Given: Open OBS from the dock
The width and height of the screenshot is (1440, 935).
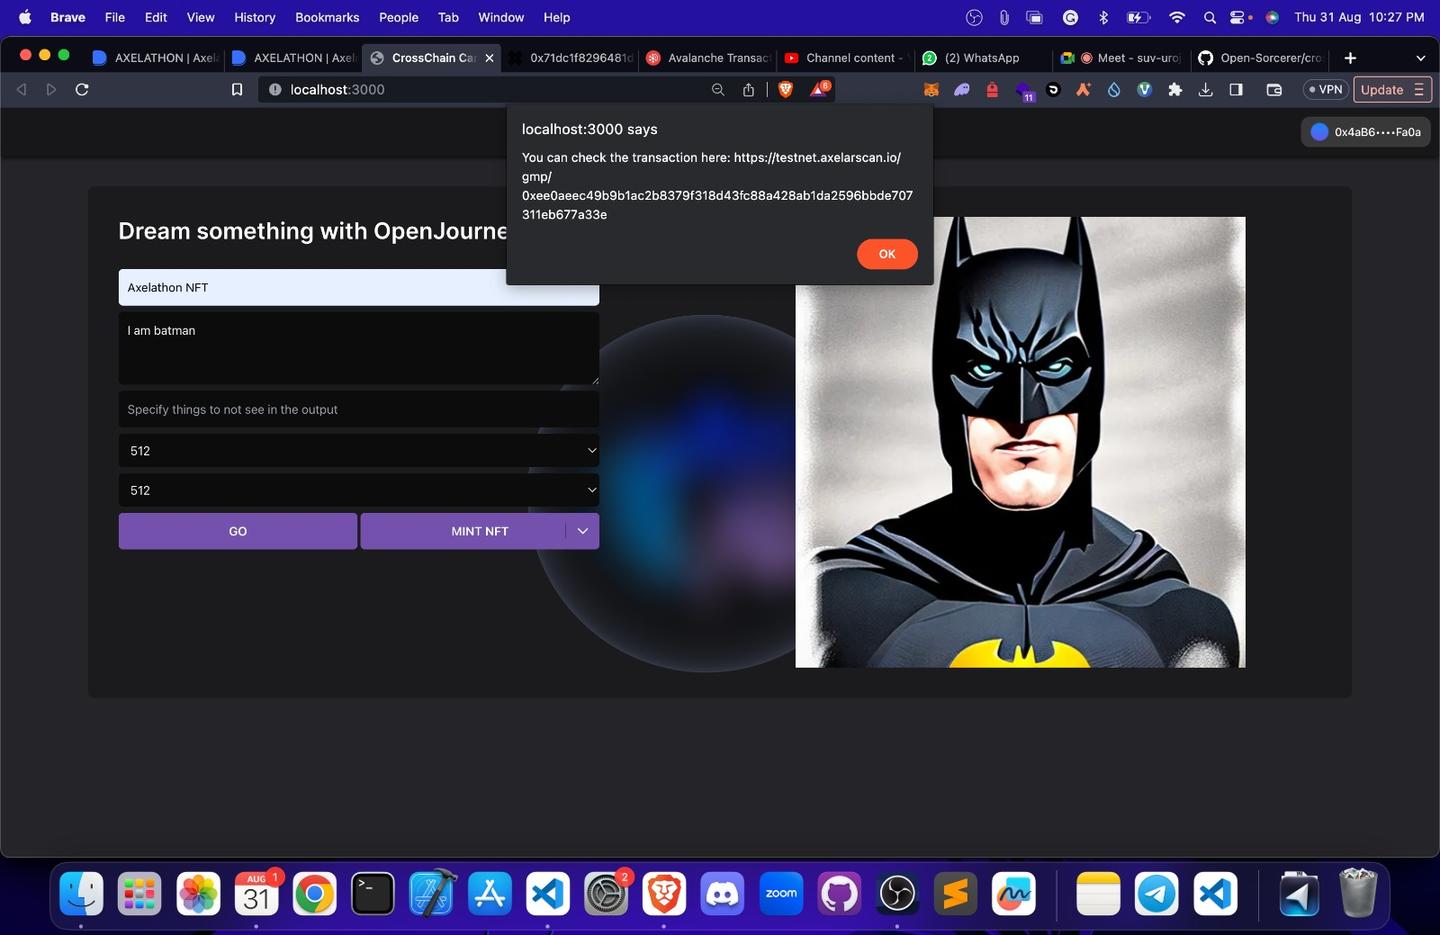Looking at the screenshot, I should (x=897, y=893).
